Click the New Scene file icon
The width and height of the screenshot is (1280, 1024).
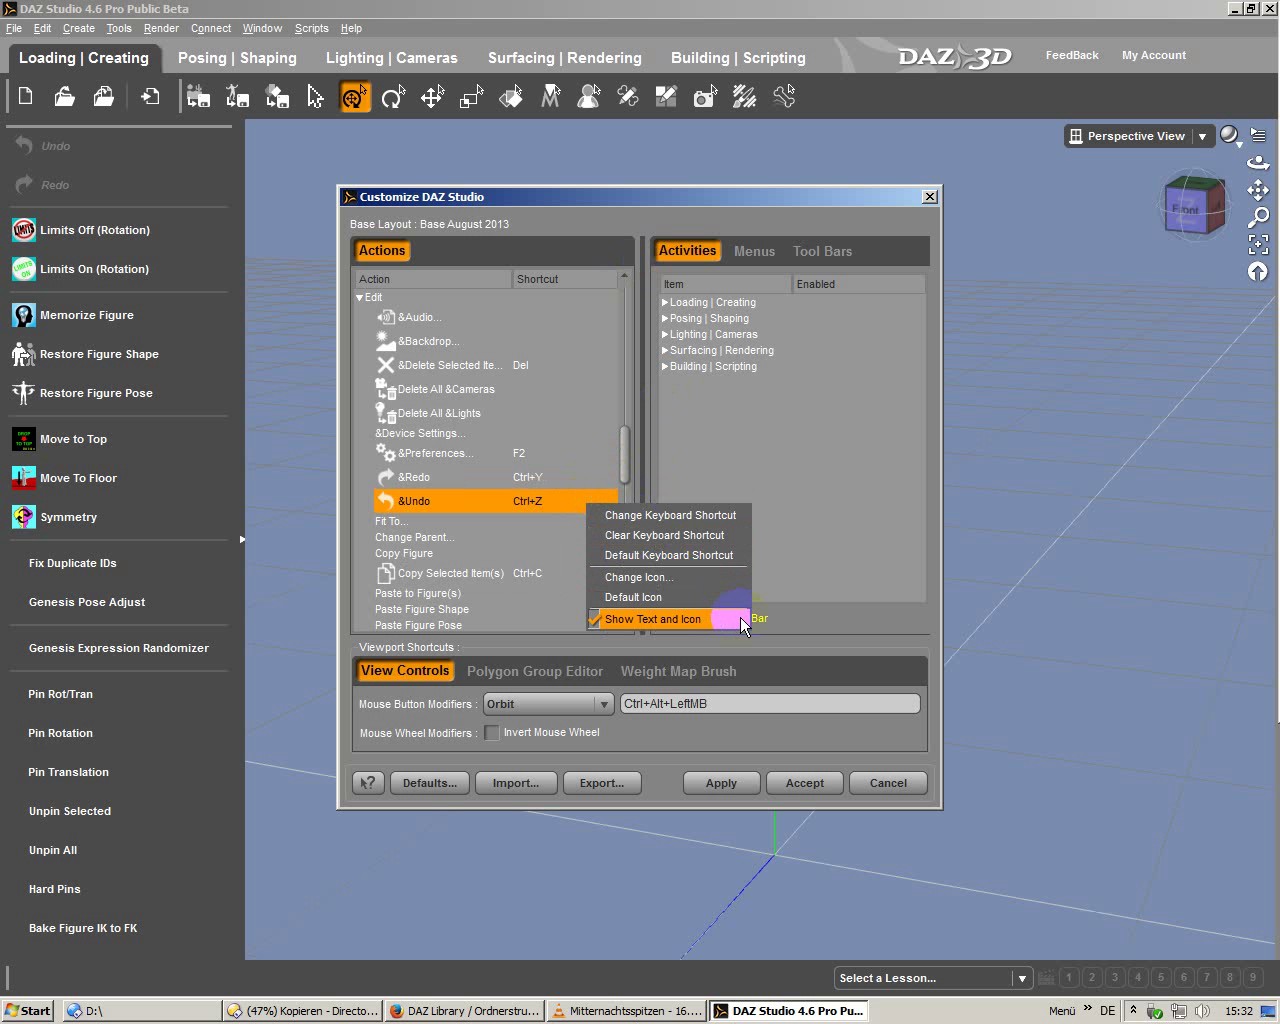coord(26,97)
